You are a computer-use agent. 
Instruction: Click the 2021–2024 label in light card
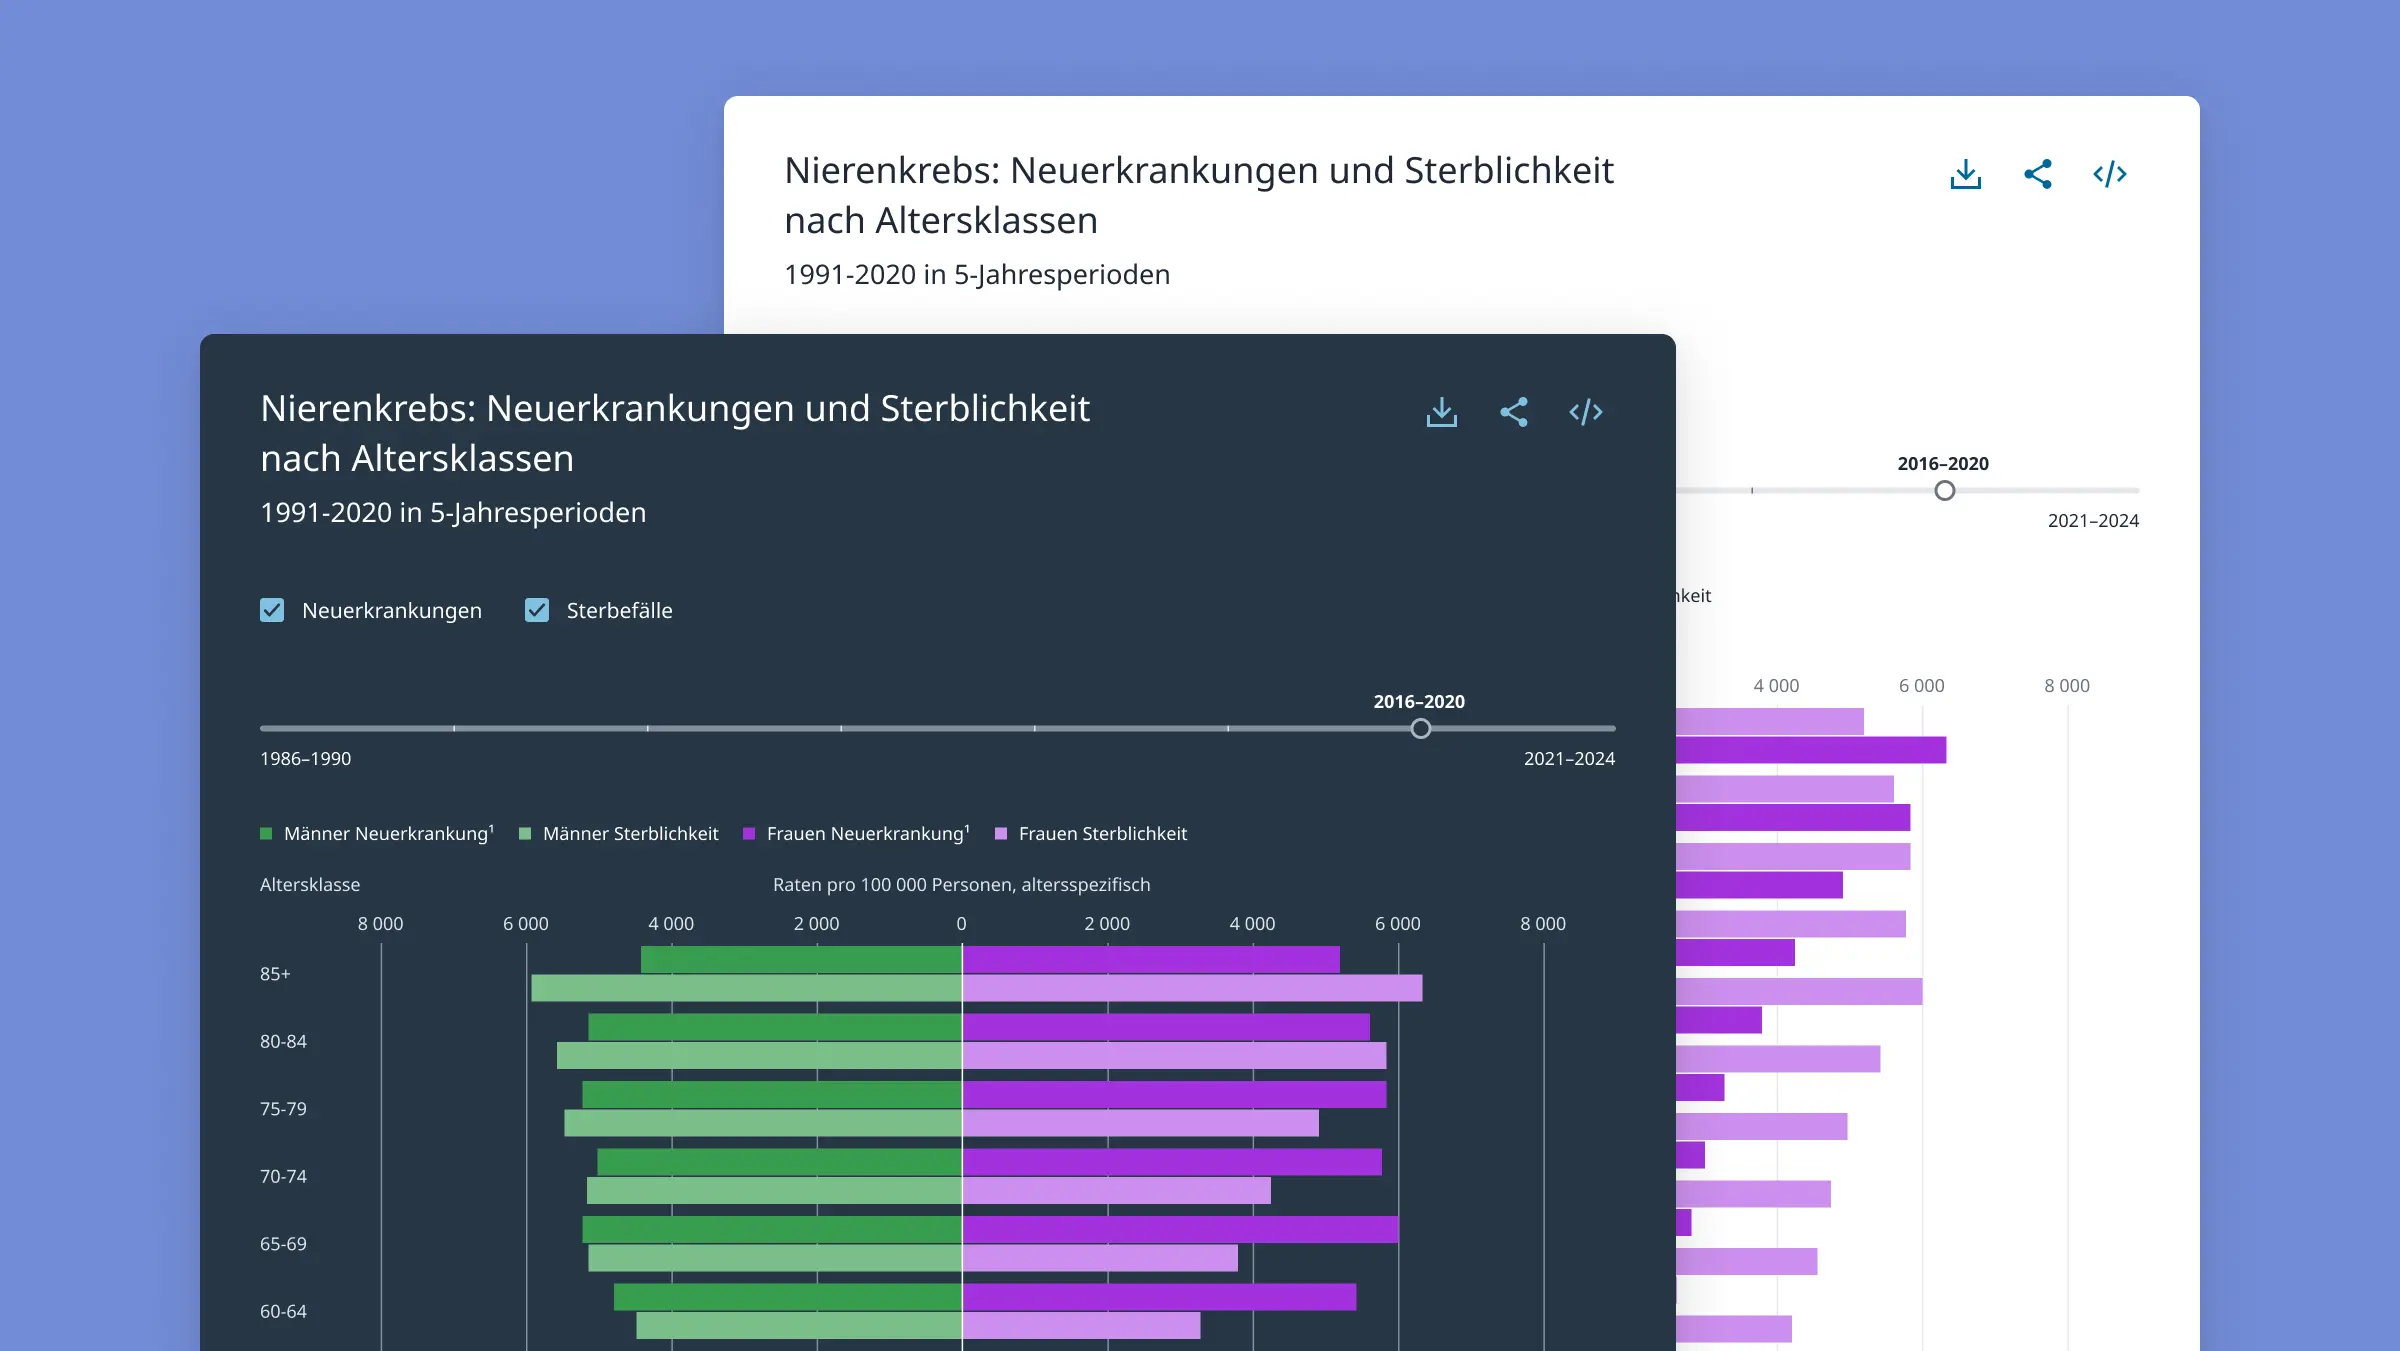click(x=2092, y=520)
